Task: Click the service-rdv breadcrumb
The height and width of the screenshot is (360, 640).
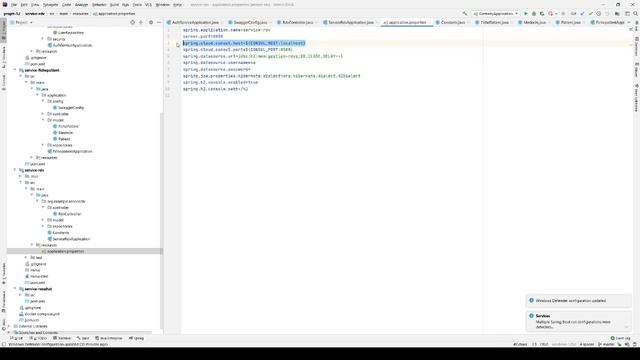Action: 35,13
